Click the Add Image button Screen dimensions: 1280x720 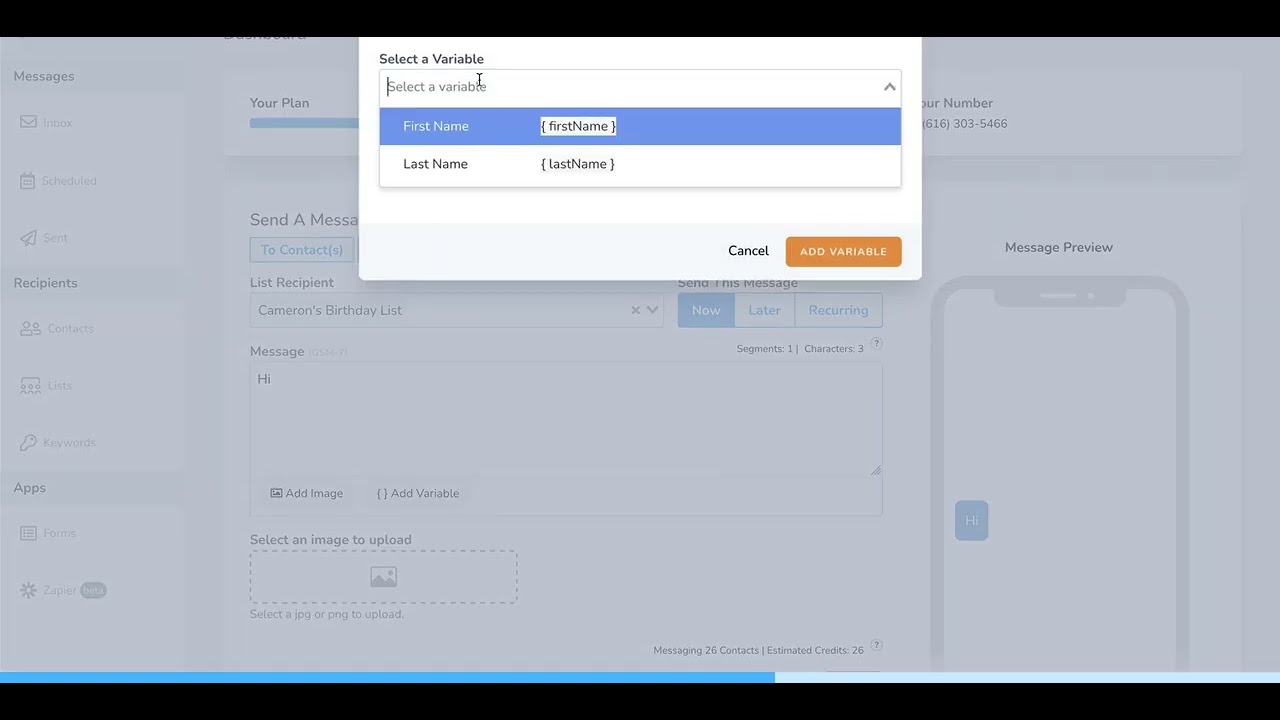click(307, 493)
